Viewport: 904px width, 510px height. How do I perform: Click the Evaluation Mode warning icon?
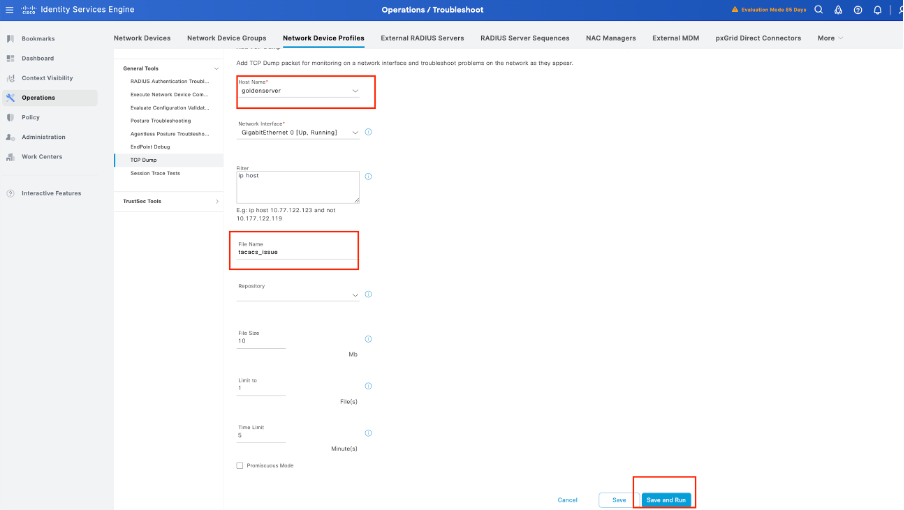point(734,10)
